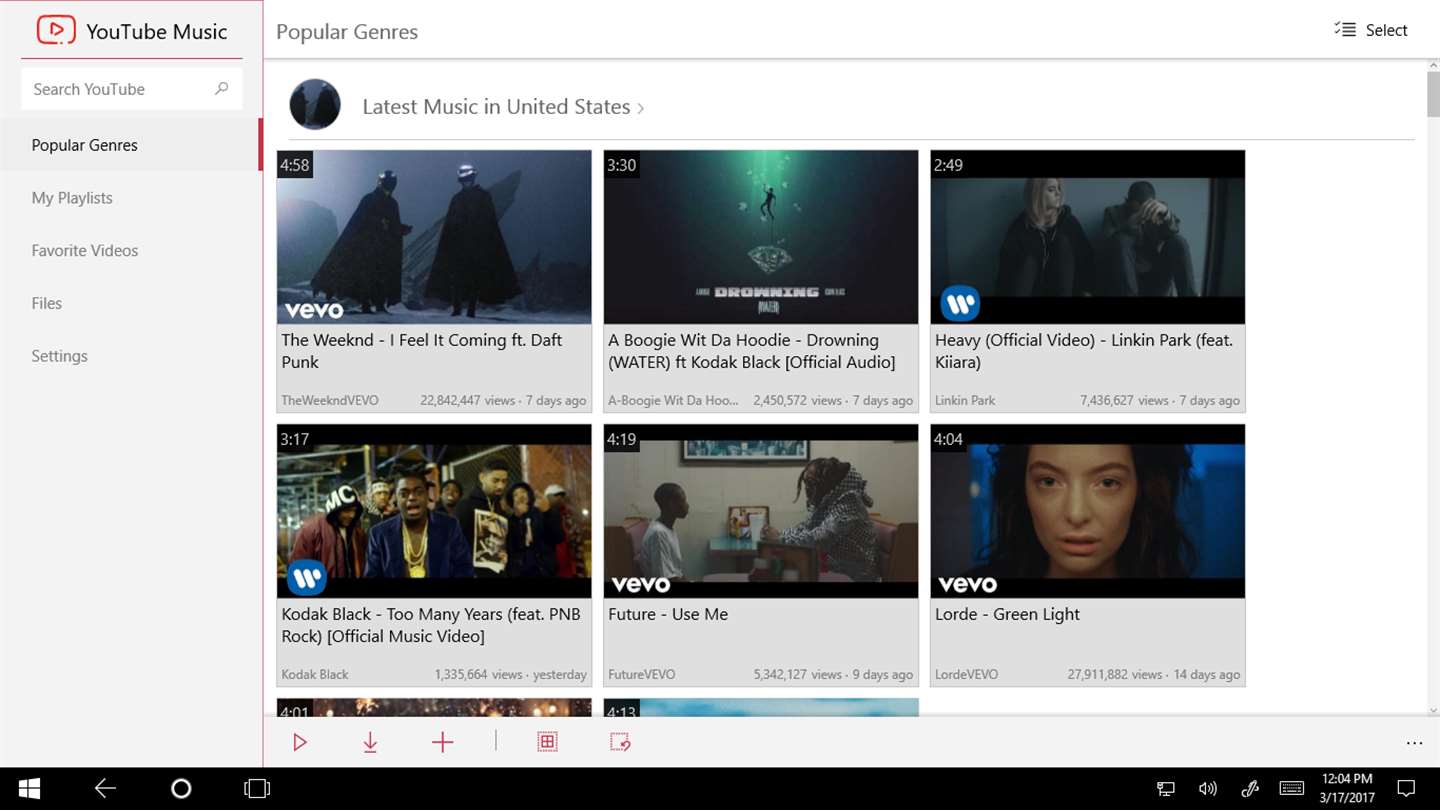Open Cortana circle on taskbar
The image size is (1440, 810).
[181, 789]
